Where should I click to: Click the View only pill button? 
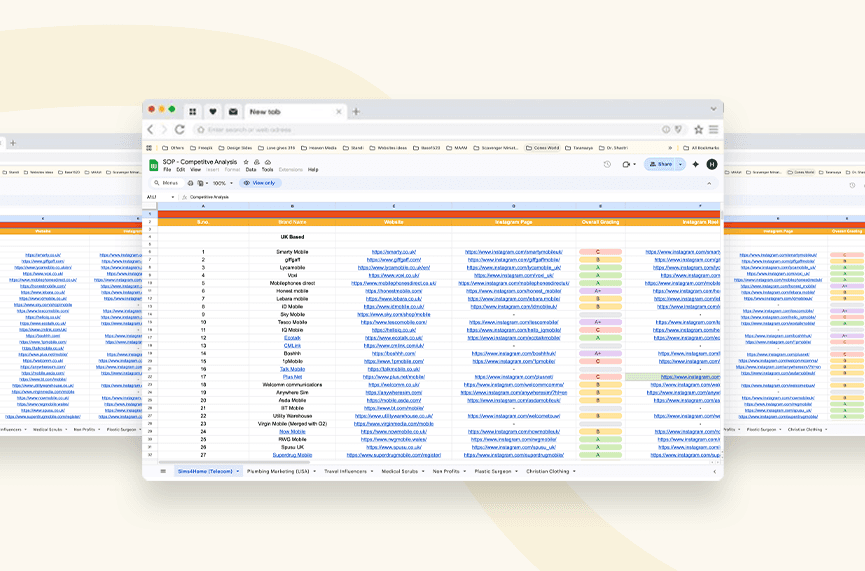pyautogui.click(x=260, y=183)
